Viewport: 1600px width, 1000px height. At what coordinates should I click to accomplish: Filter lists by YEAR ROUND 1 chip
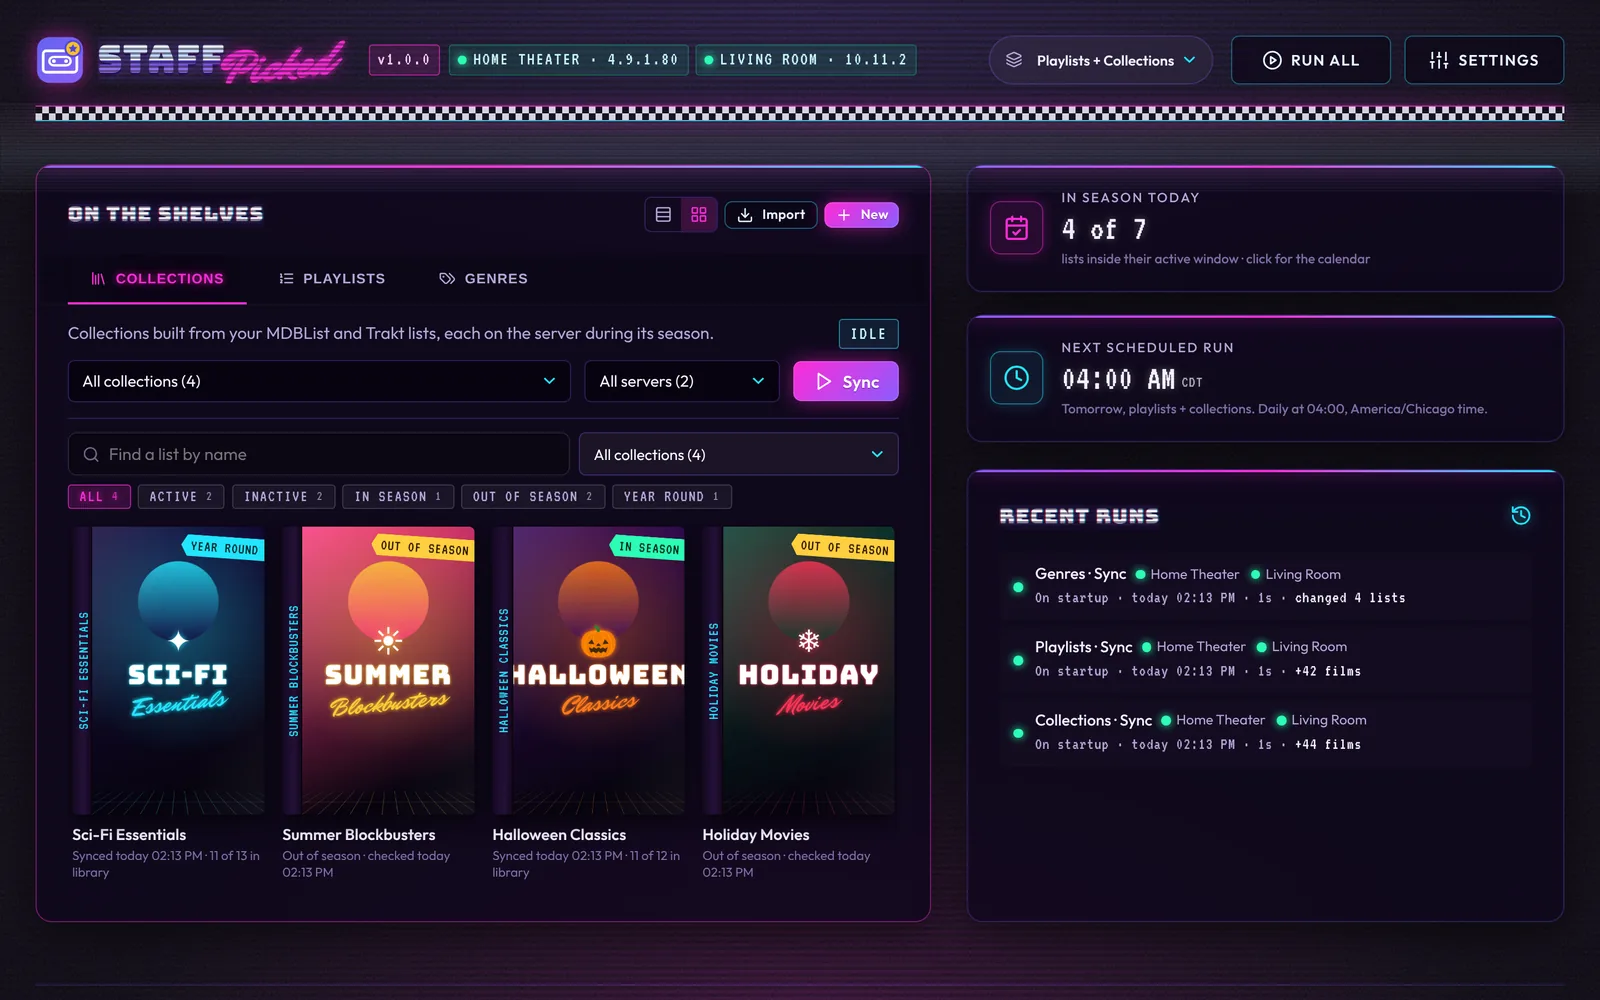coord(672,497)
